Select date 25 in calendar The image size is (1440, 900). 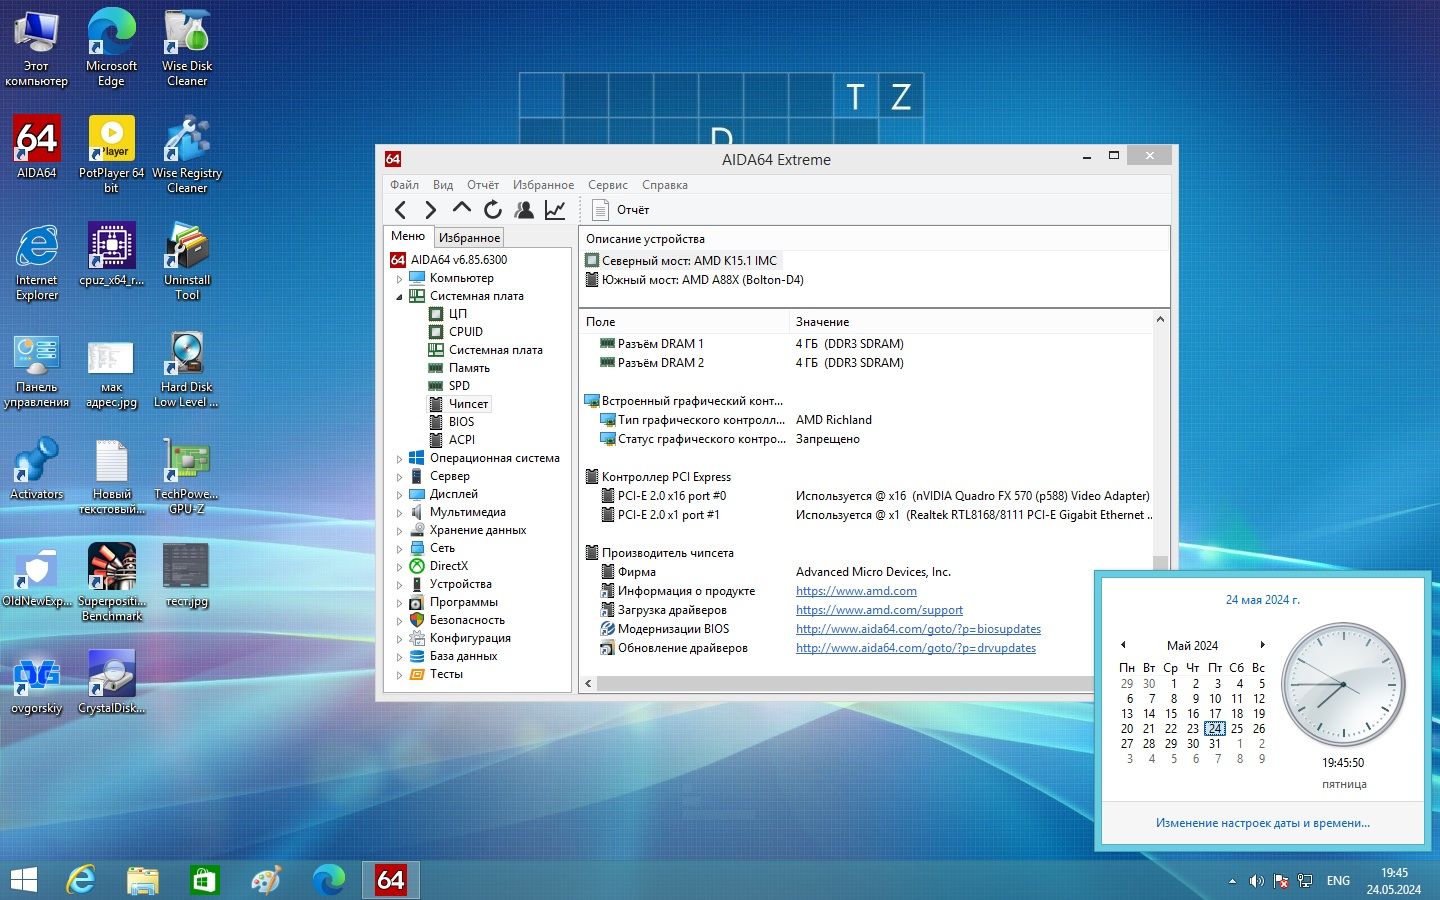point(1237,729)
